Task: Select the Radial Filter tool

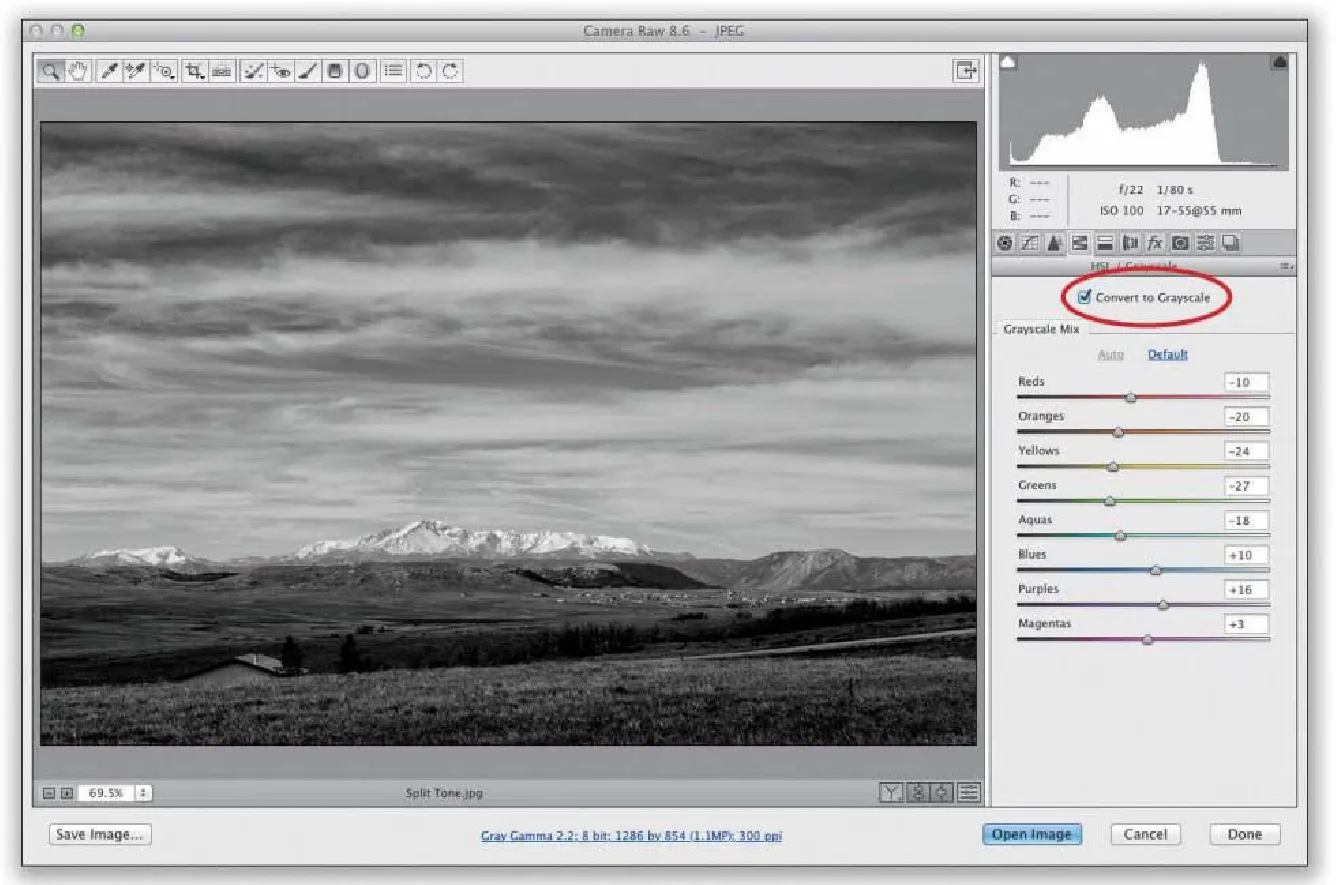Action: 362,70
